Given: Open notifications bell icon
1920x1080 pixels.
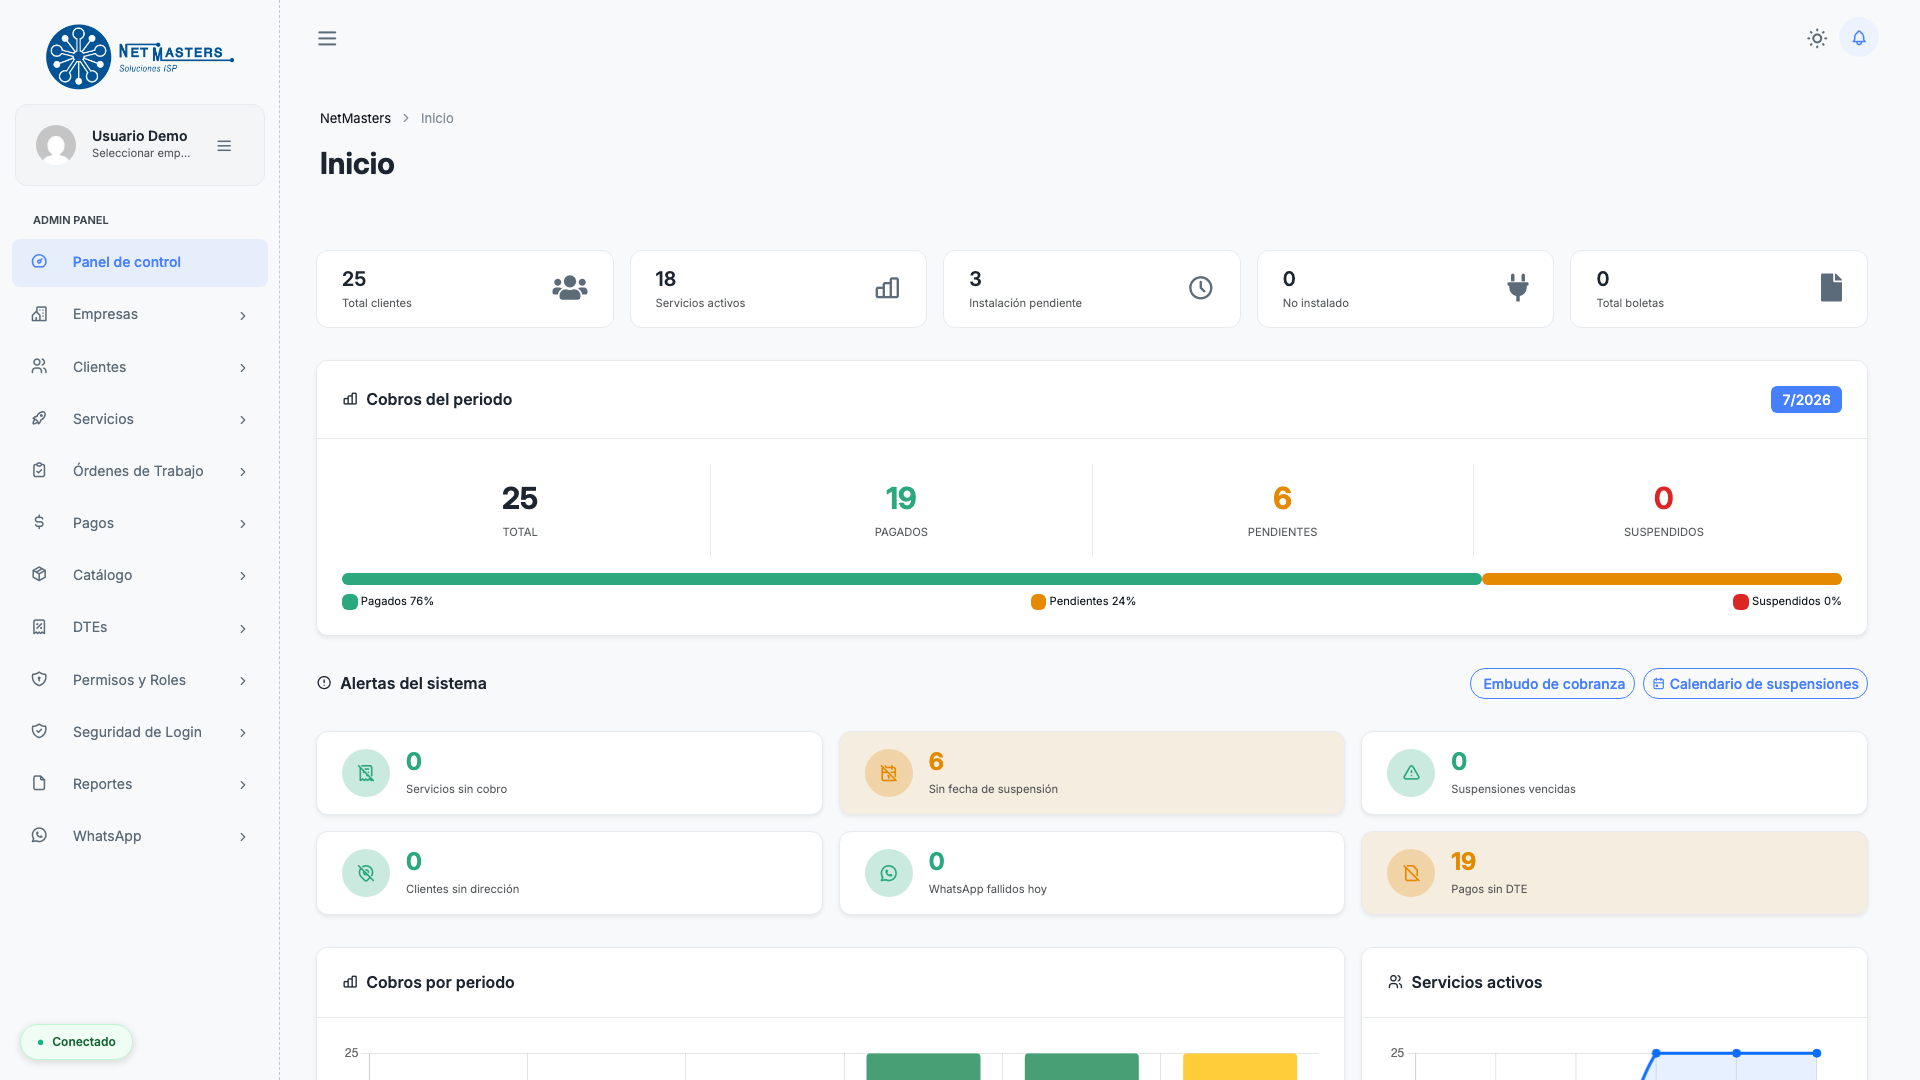Looking at the screenshot, I should coord(1859,38).
